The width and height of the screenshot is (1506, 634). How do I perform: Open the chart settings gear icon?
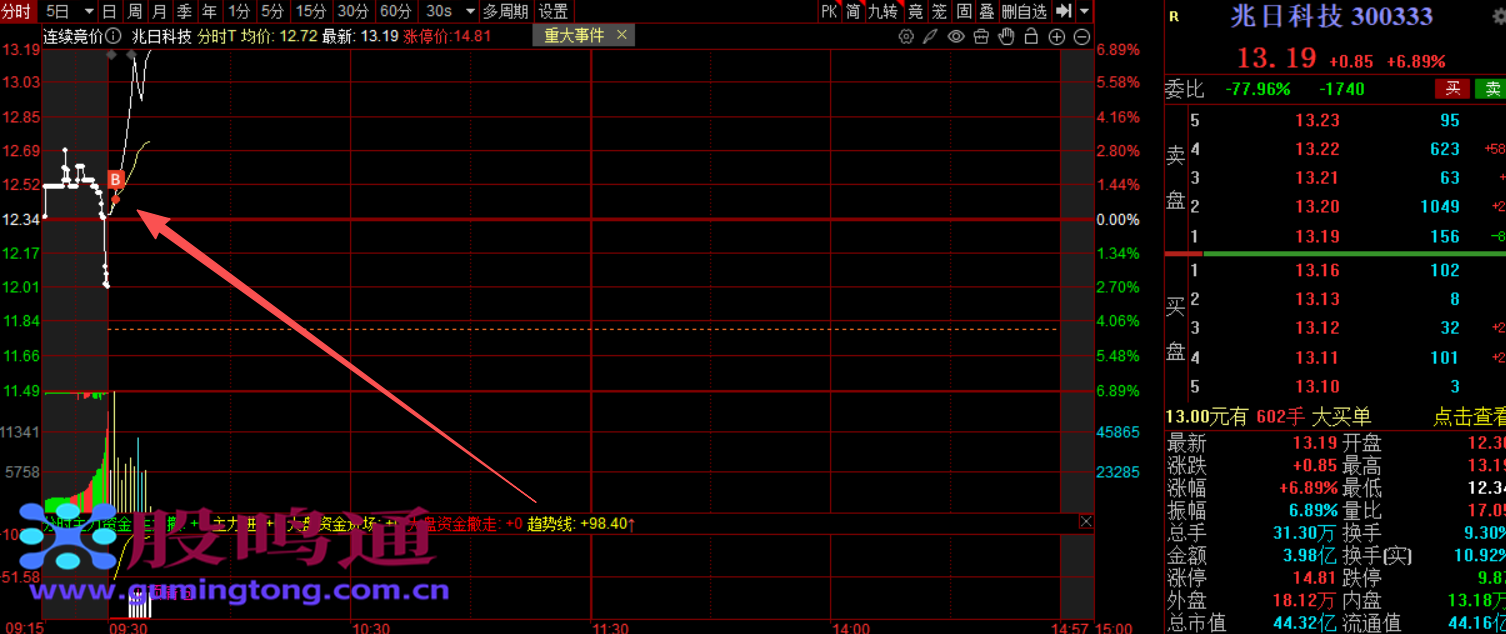tap(906, 37)
